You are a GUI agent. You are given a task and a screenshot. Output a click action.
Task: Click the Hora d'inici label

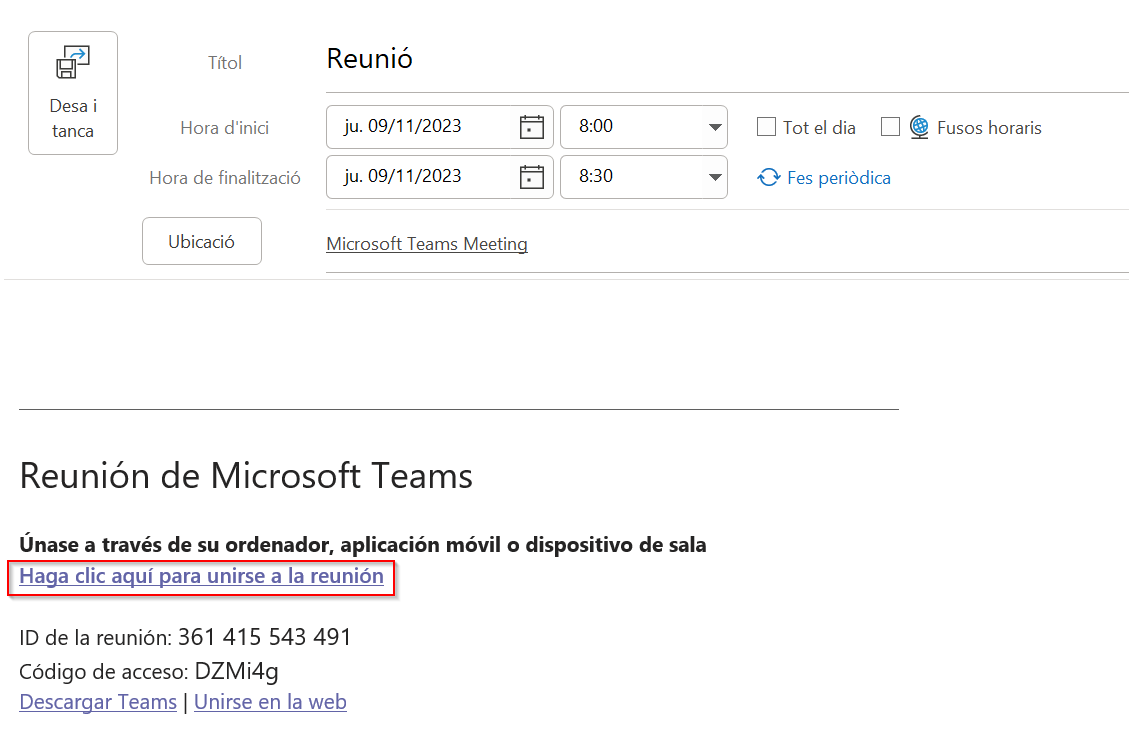(225, 127)
